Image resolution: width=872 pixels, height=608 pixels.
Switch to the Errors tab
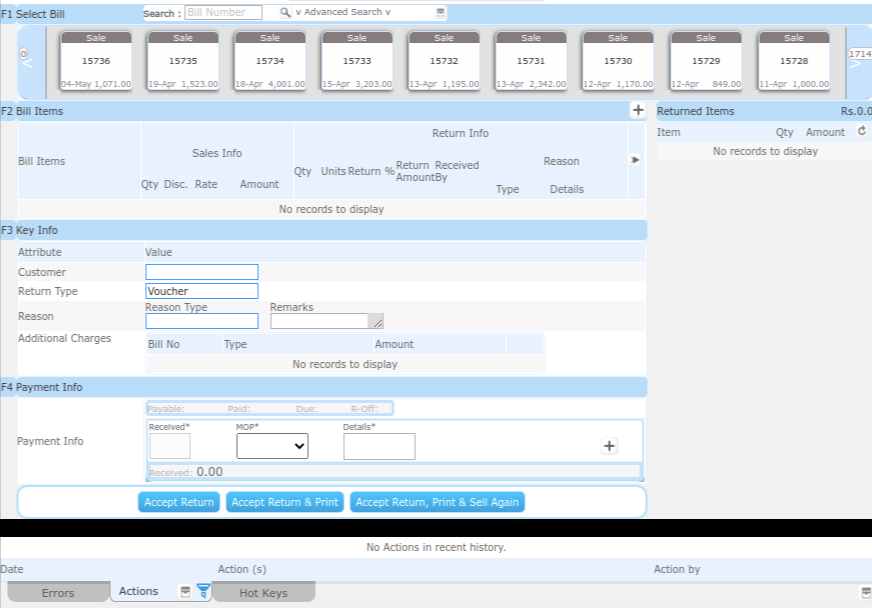coord(58,593)
